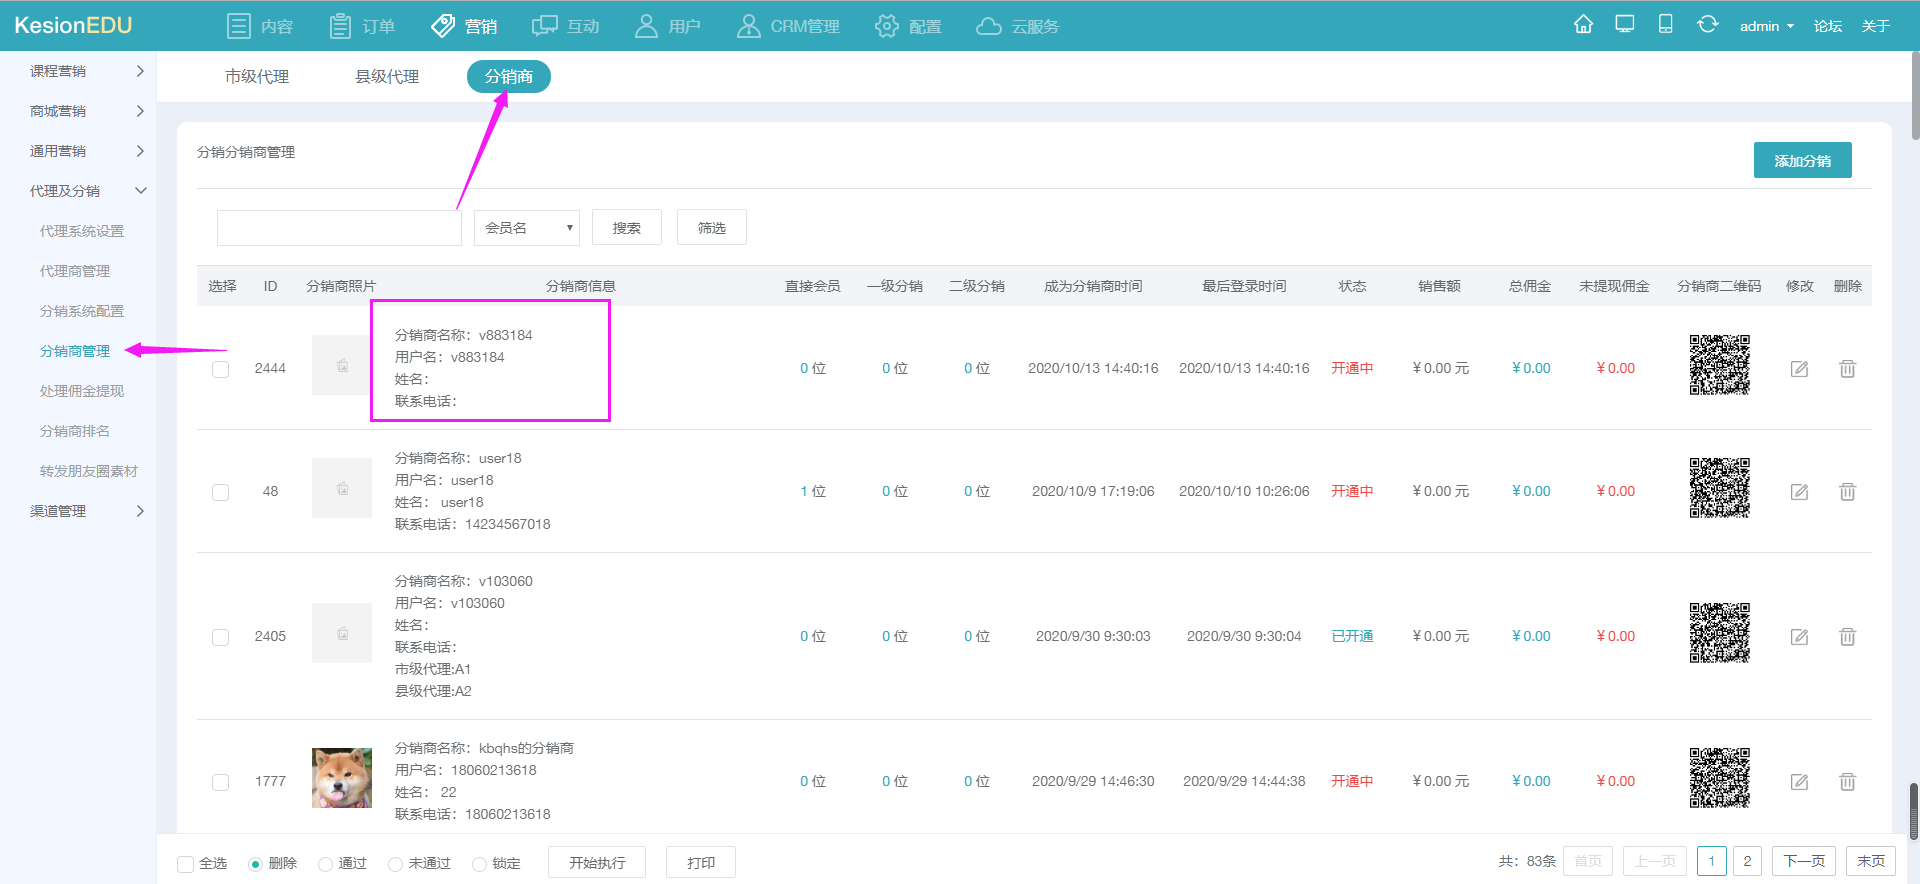This screenshot has width=1920, height=884.
Task: Click the 添加分销 button
Action: point(1802,160)
